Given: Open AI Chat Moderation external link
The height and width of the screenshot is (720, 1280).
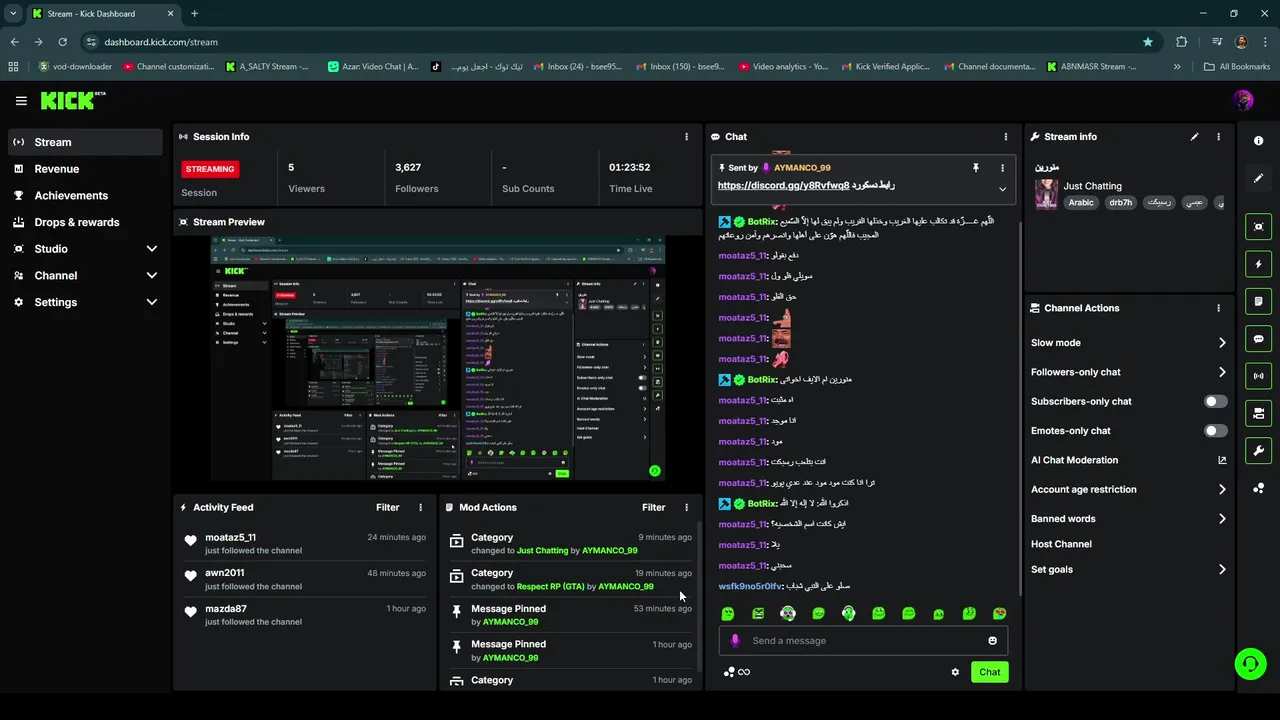Looking at the screenshot, I should click(x=1222, y=460).
